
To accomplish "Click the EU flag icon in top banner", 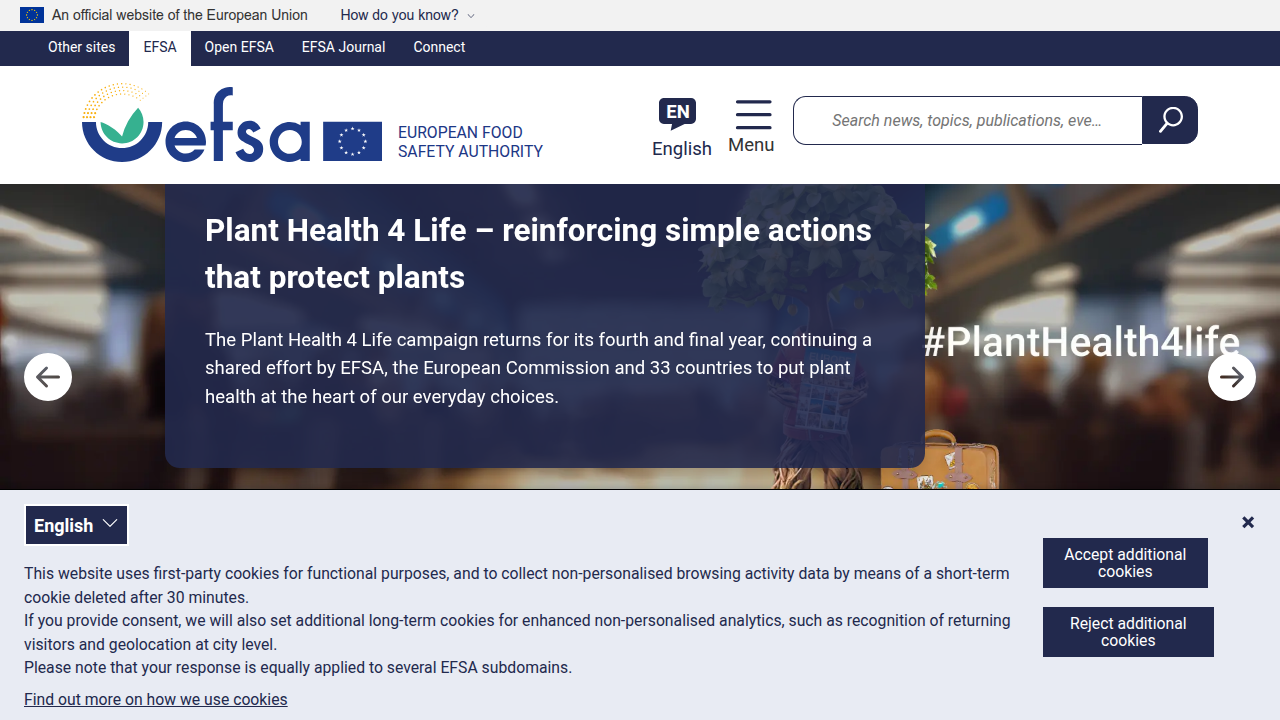I will pos(32,15).
